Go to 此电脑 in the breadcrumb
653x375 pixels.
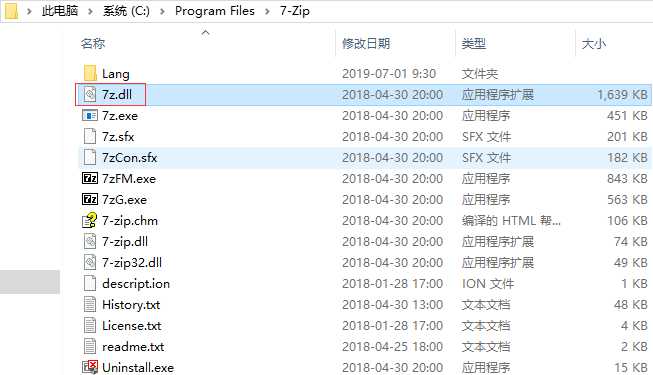pyautogui.click(x=60, y=11)
